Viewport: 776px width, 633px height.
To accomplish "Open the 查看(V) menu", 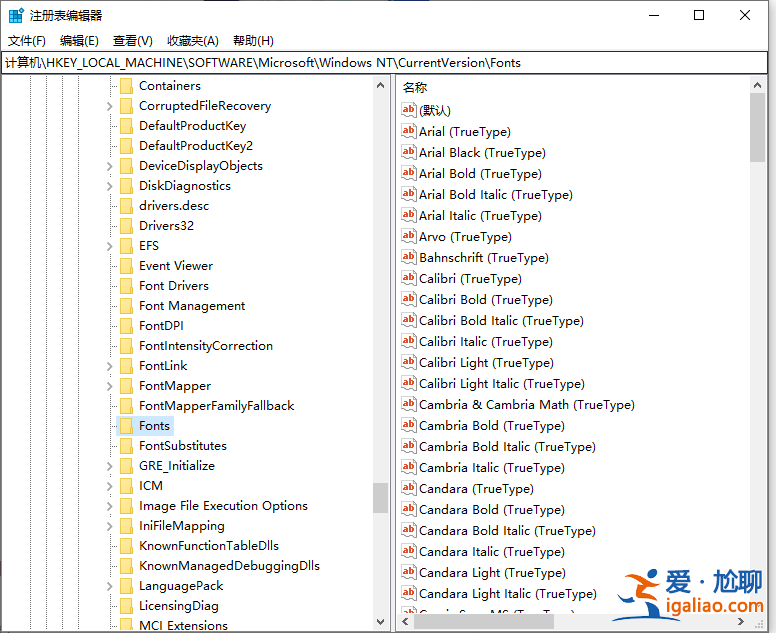I will click(x=133, y=41).
